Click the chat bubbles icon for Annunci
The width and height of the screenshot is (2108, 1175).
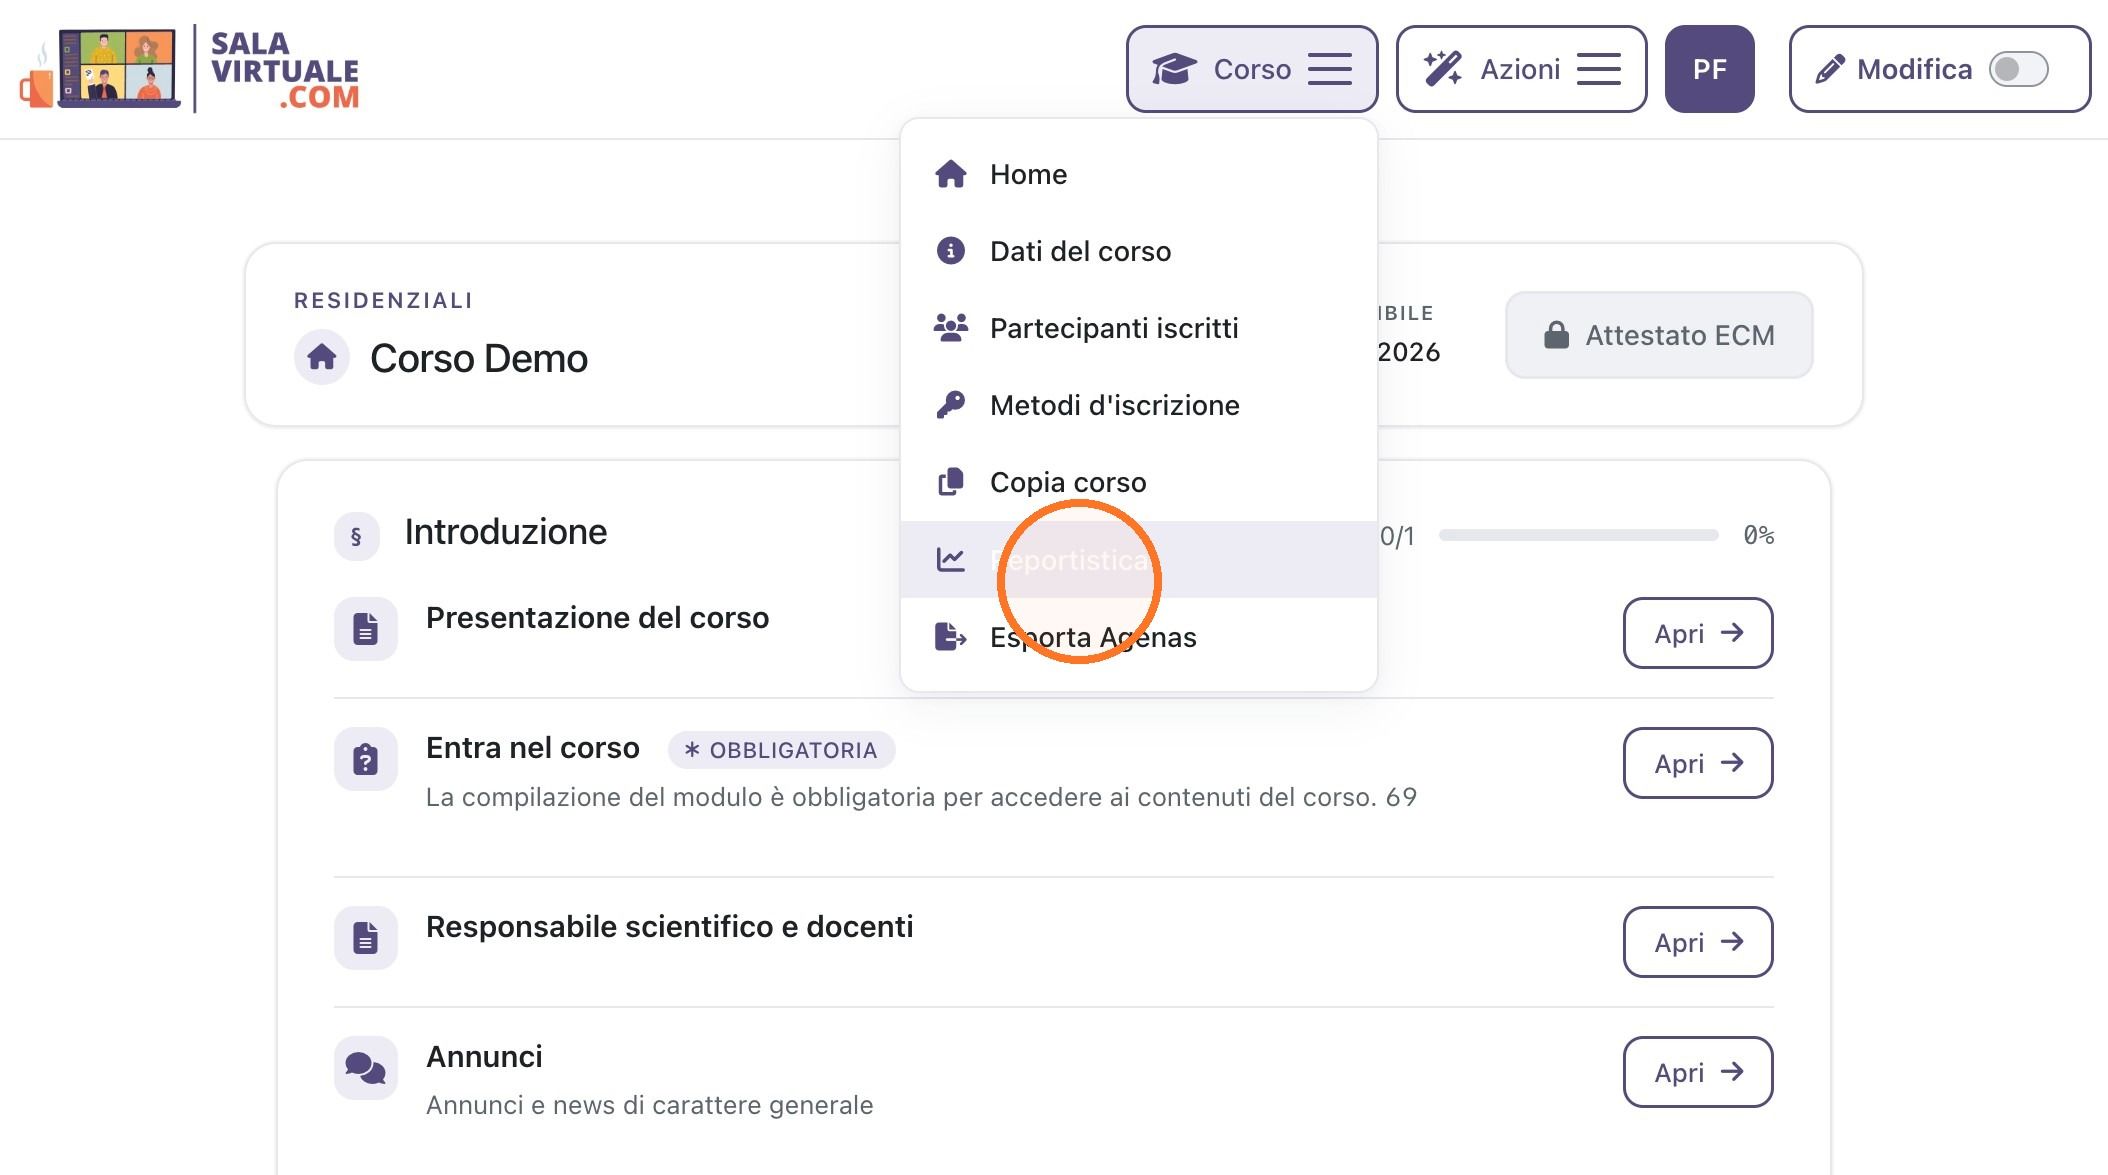[365, 1068]
